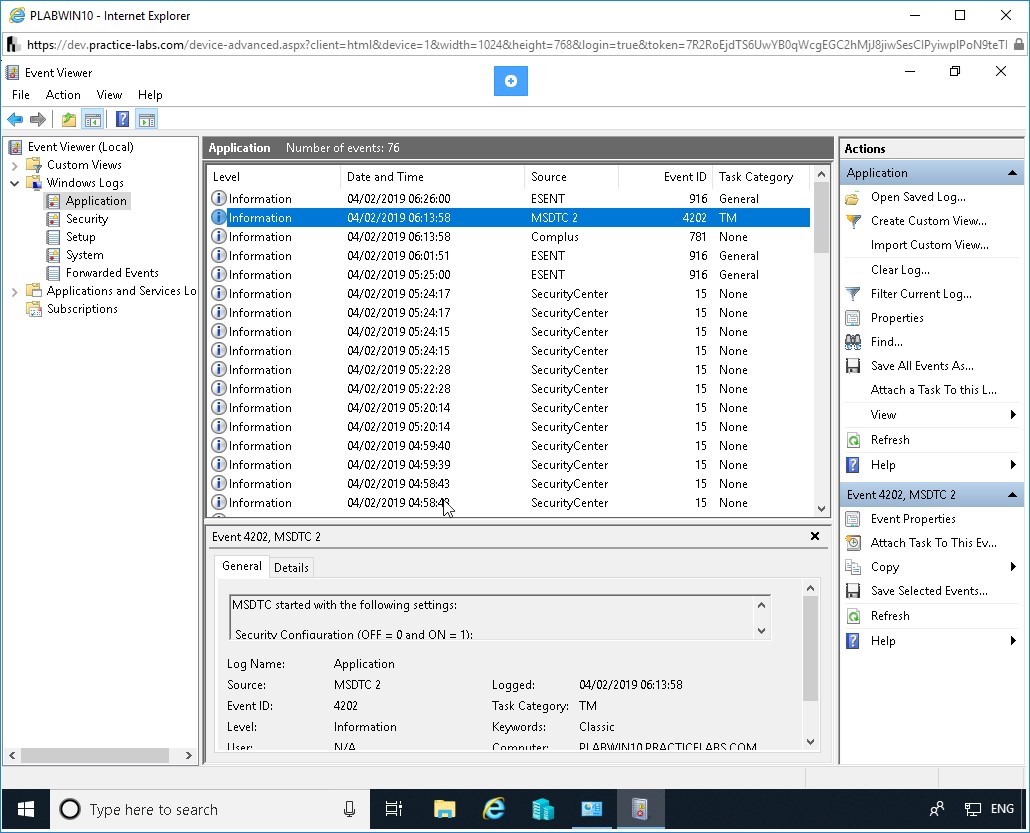Image resolution: width=1030 pixels, height=833 pixels.
Task: Click the Save All Events floppy icon
Action: point(853,366)
